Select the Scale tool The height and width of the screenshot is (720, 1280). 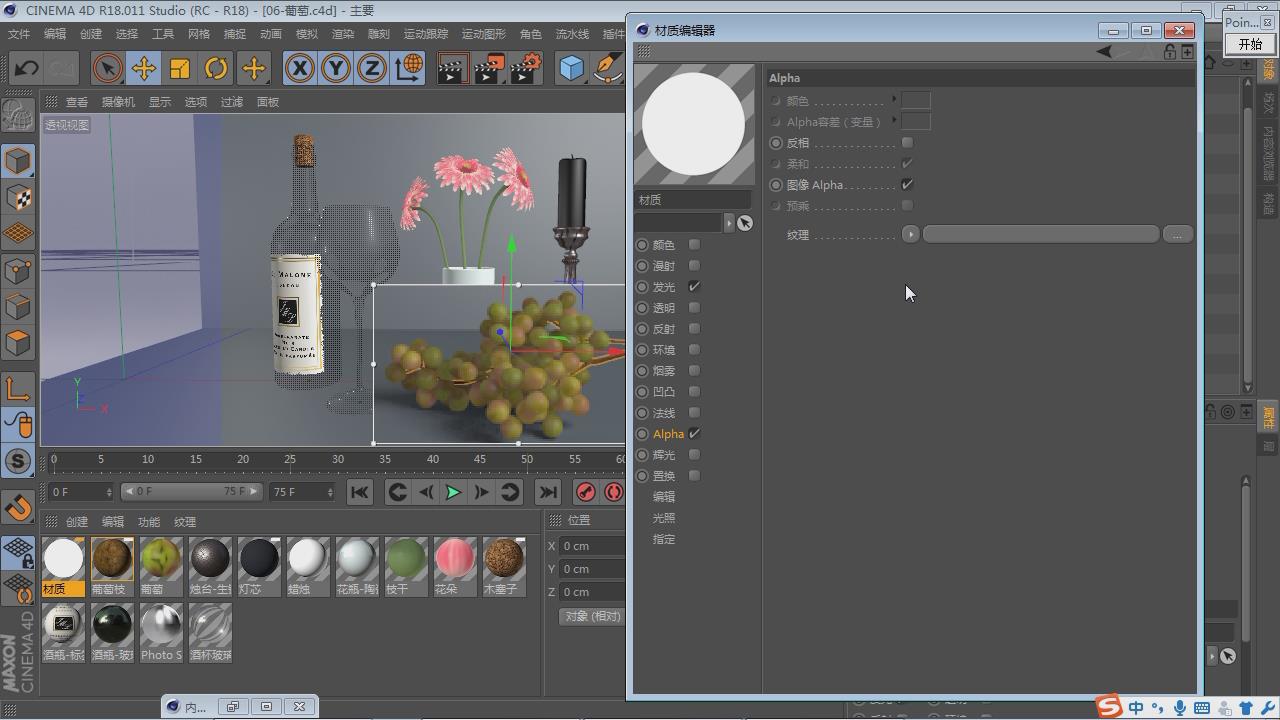tap(180, 68)
